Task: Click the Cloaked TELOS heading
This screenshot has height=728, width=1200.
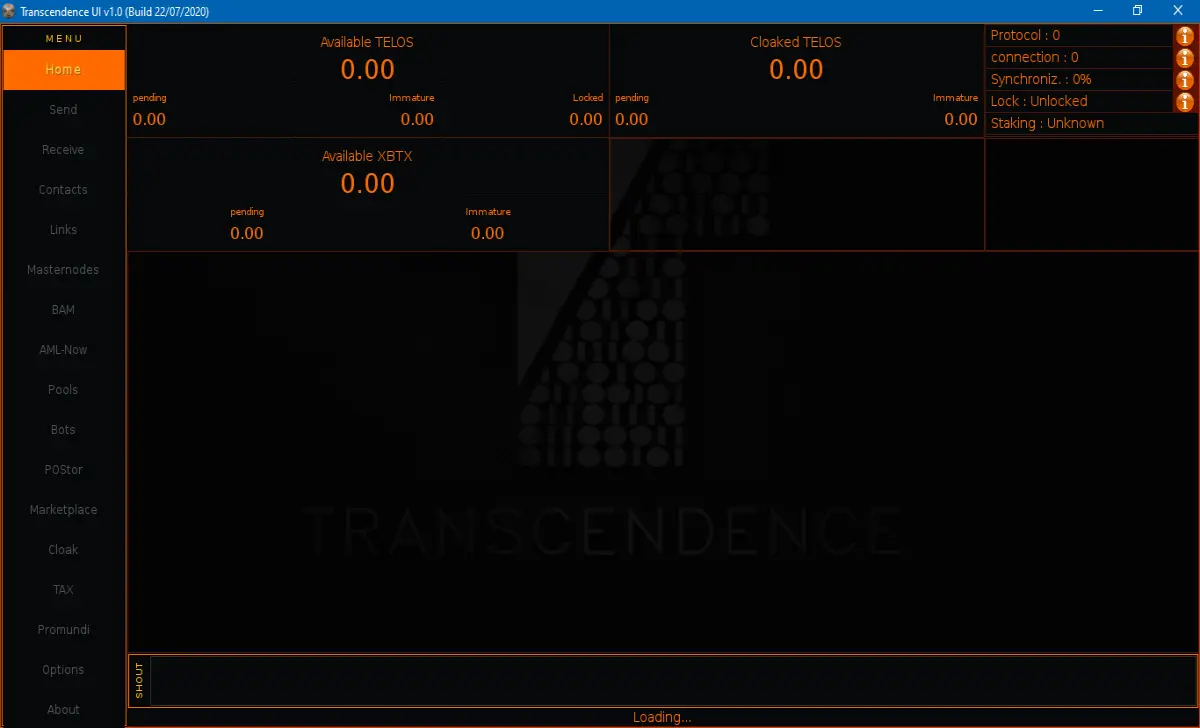Action: click(796, 42)
